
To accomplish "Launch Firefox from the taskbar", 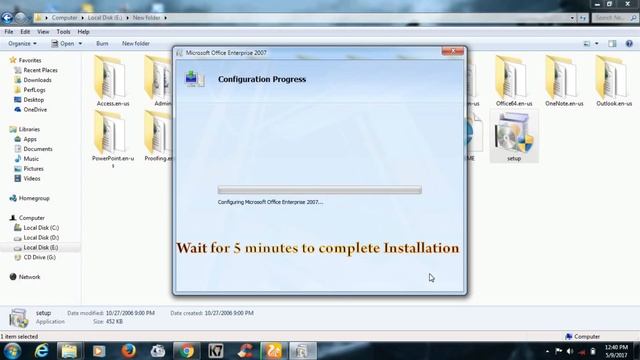I will click(x=128, y=351).
